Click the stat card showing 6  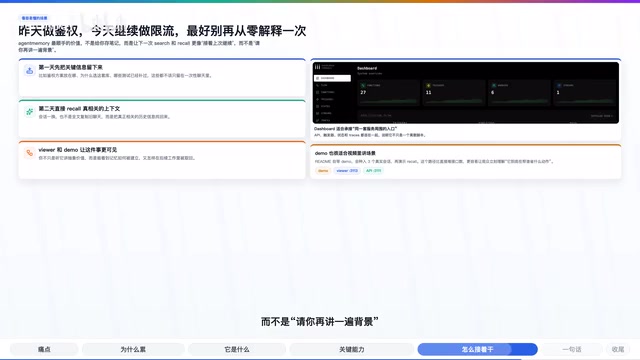pos(519,93)
